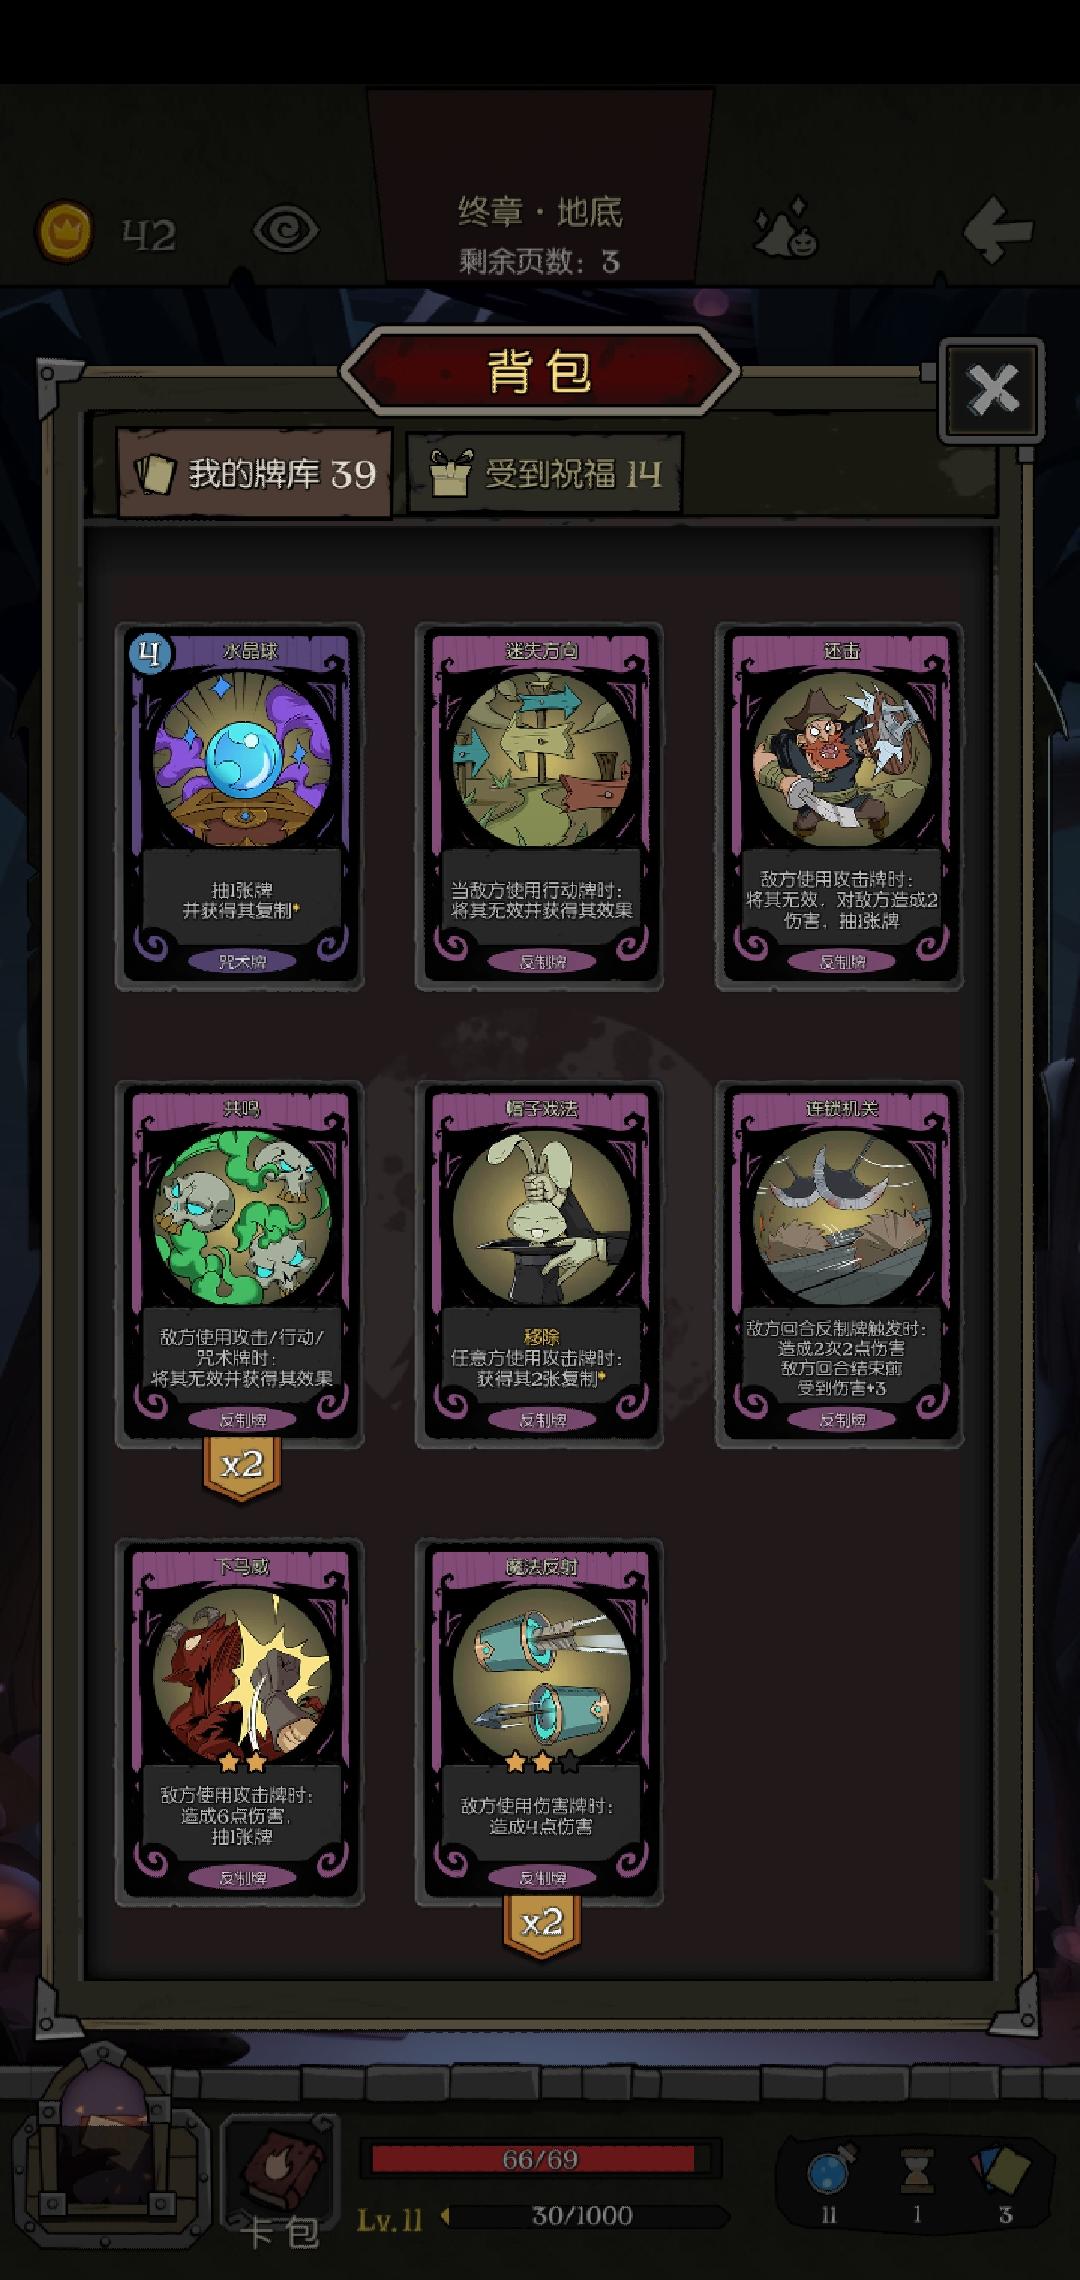Open the monster bestiary icon

pos(785,227)
